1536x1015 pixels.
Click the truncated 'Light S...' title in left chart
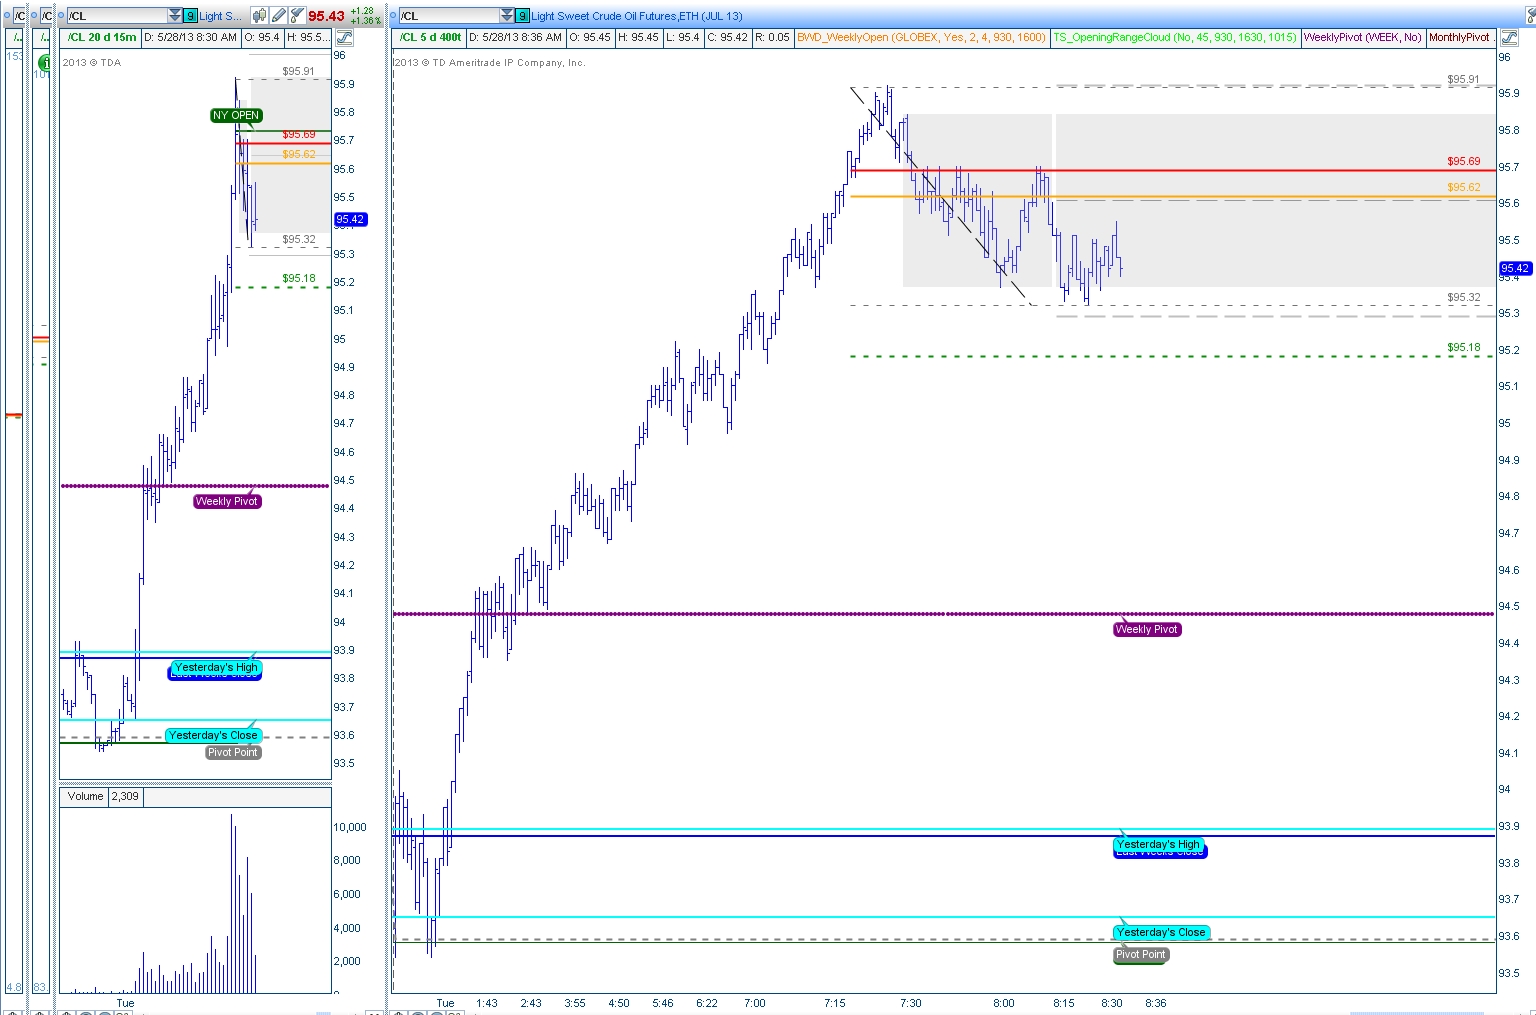[220, 16]
